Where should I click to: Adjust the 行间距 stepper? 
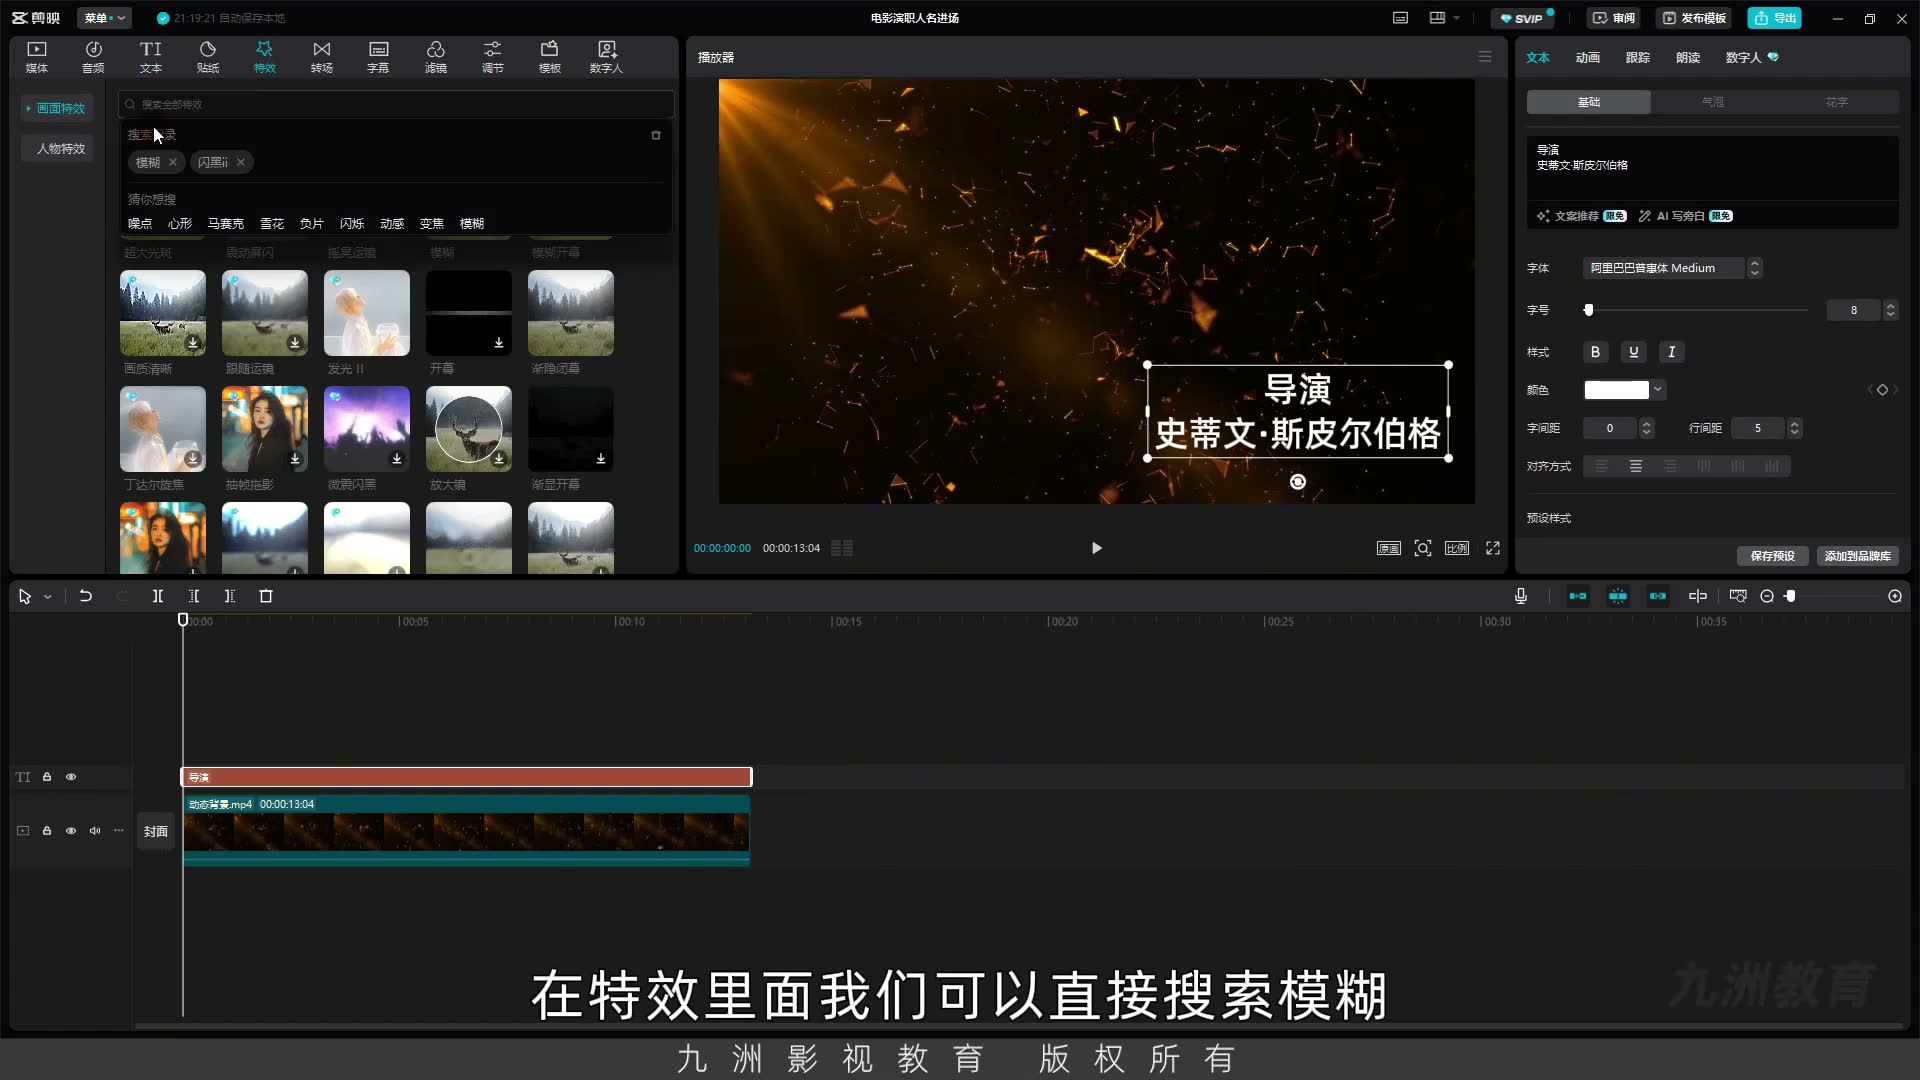(x=1795, y=428)
